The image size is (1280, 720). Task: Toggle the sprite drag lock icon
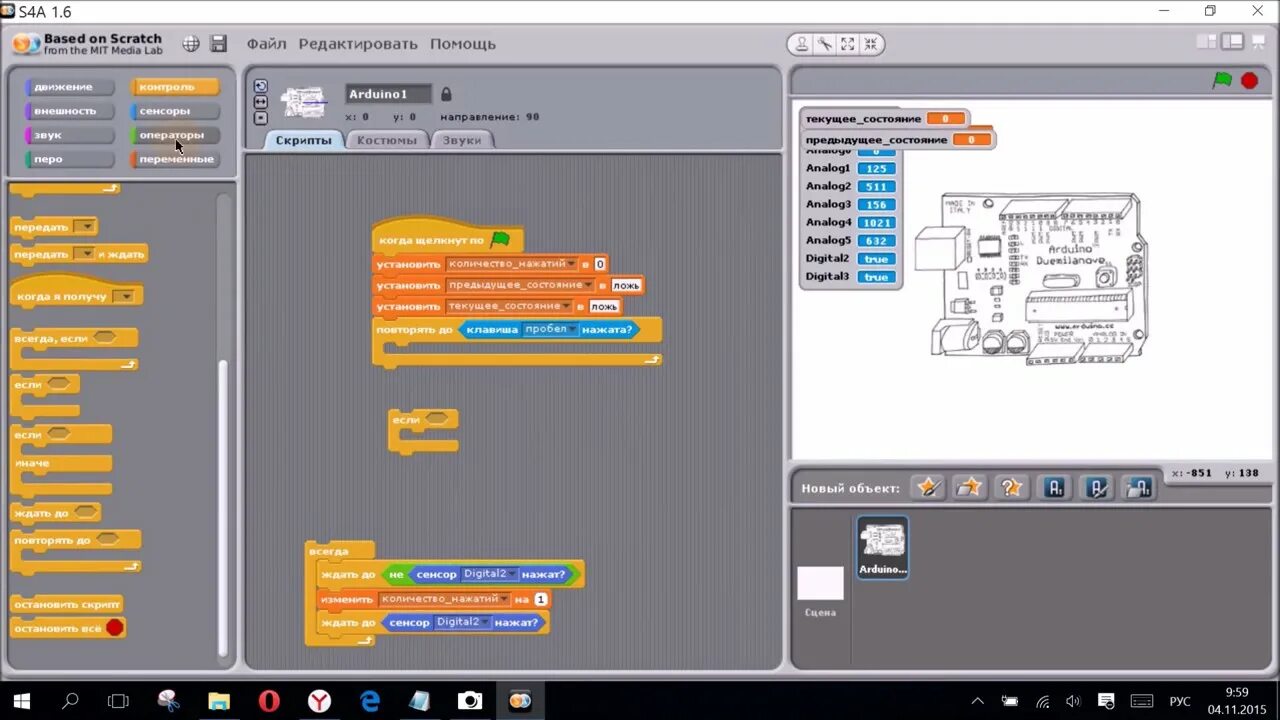(446, 94)
